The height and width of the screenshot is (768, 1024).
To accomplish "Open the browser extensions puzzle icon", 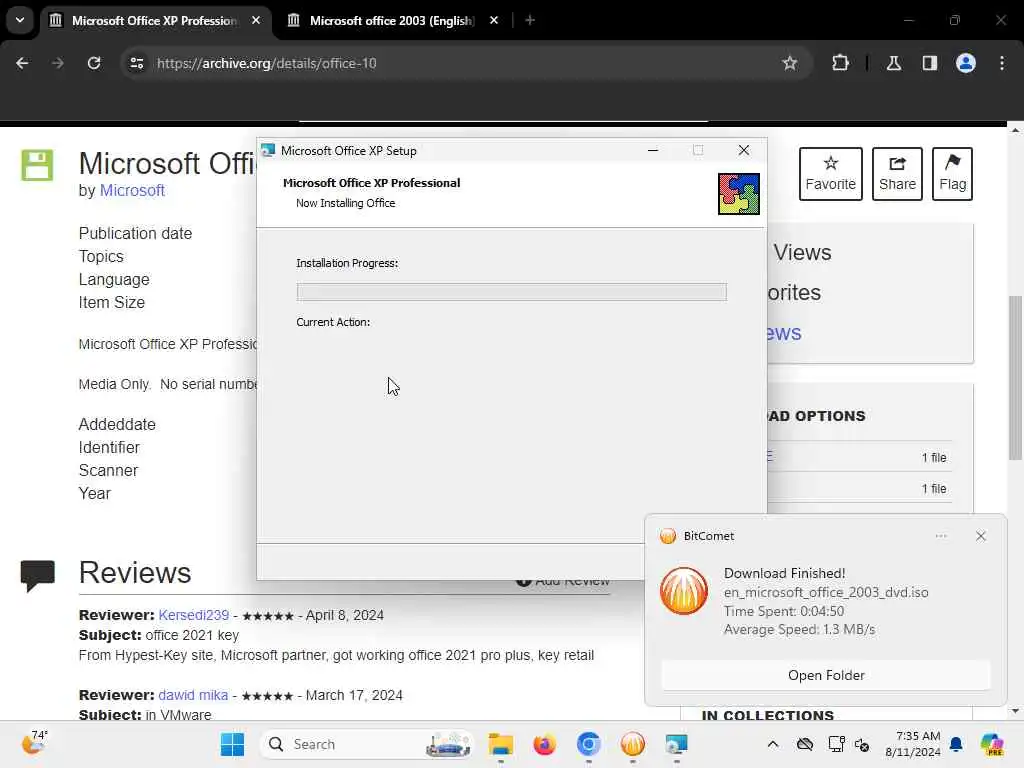I will [840, 63].
